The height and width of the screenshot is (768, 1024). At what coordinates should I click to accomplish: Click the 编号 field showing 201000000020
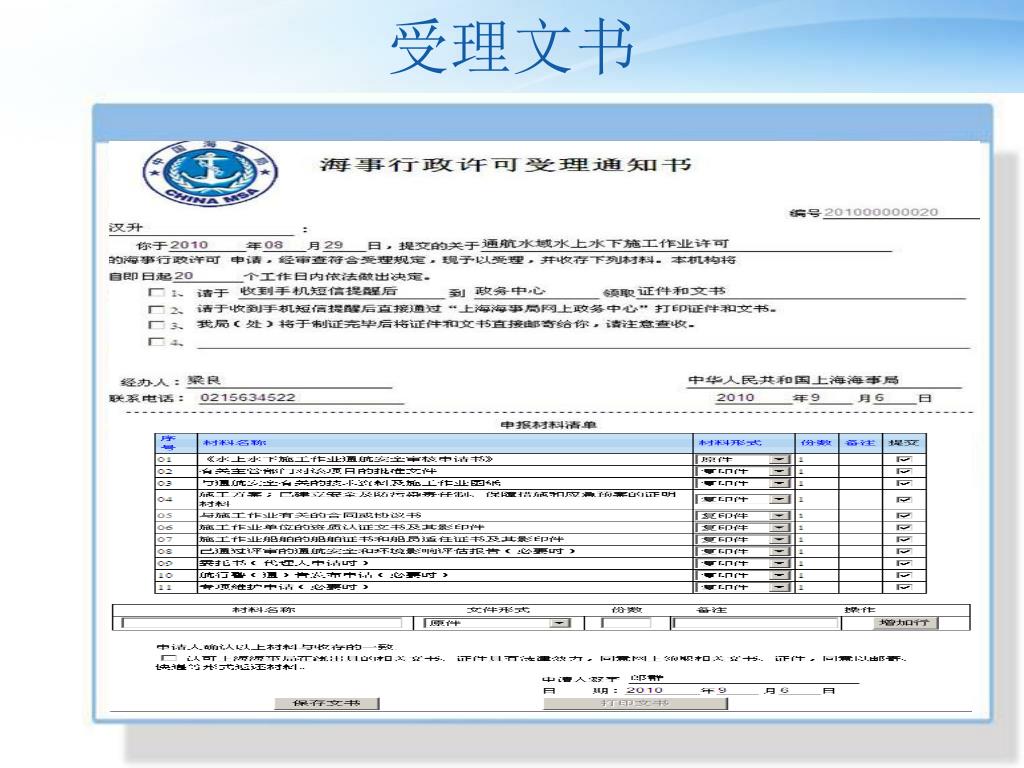tap(901, 212)
